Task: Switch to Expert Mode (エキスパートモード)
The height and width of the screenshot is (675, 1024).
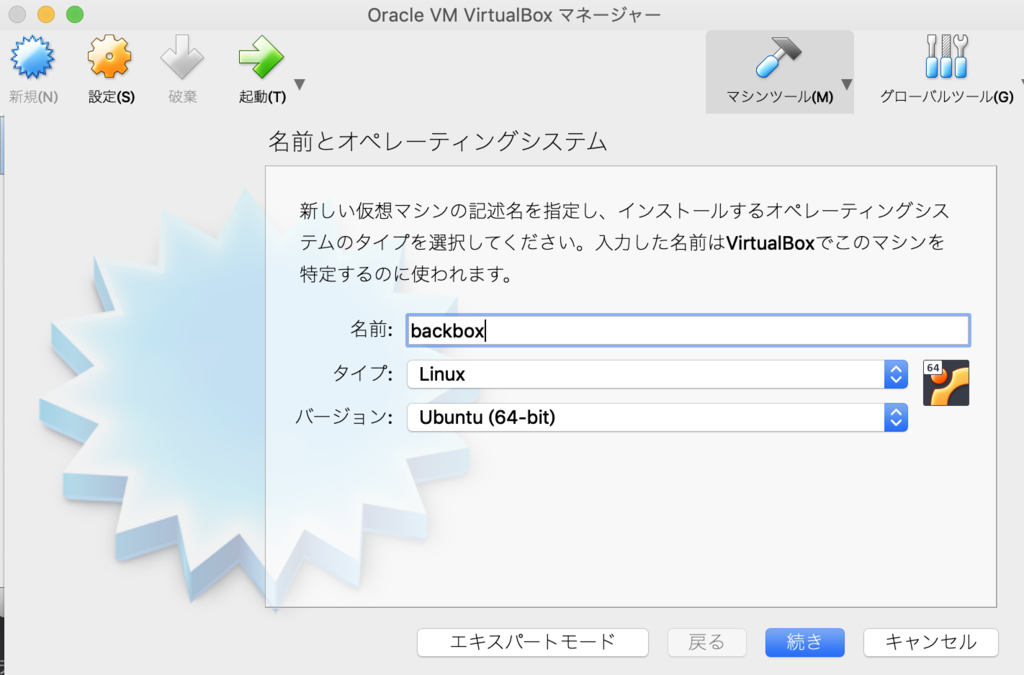Action: [x=532, y=642]
